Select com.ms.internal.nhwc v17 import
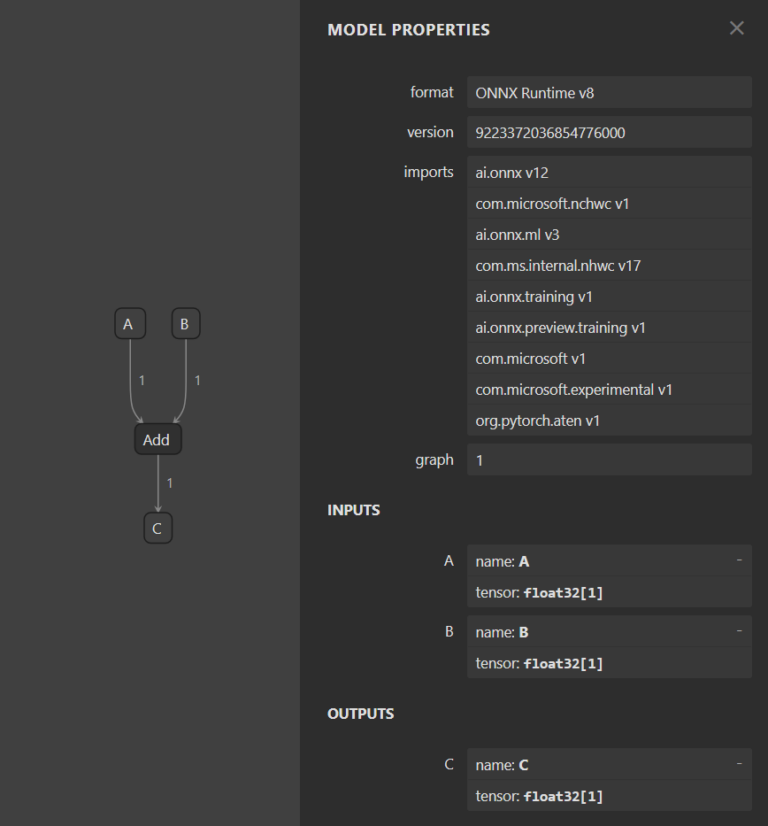The height and width of the screenshot is (826, 768). [x=608, y=265]
